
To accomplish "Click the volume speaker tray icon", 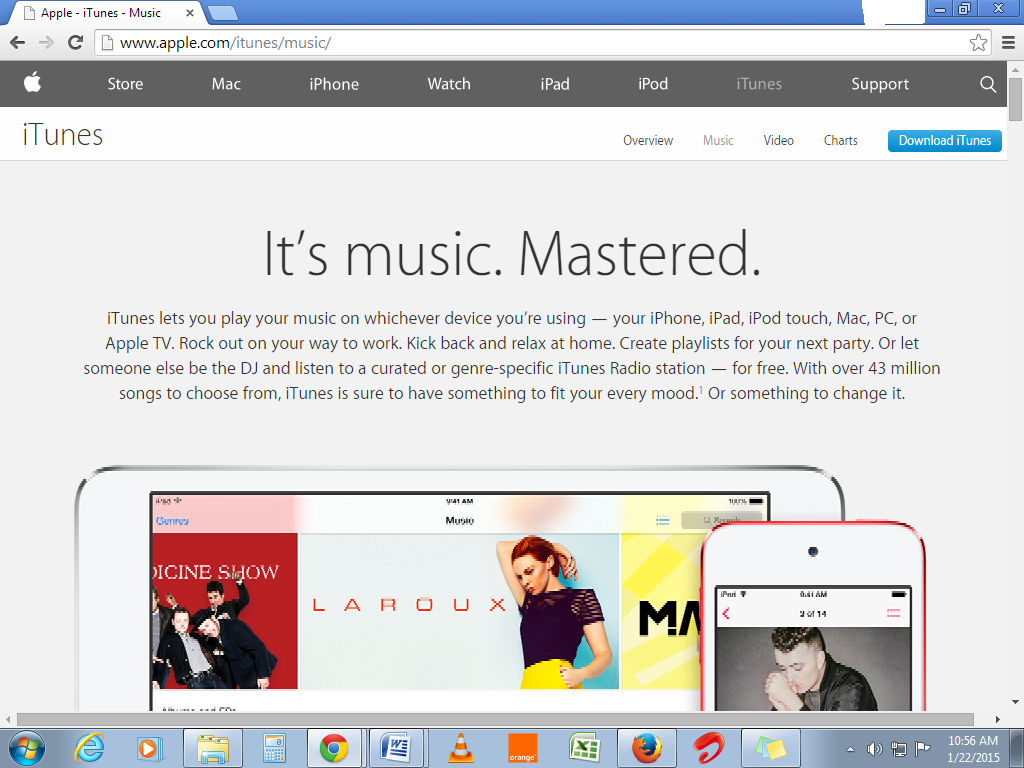I will click(874, 749).
